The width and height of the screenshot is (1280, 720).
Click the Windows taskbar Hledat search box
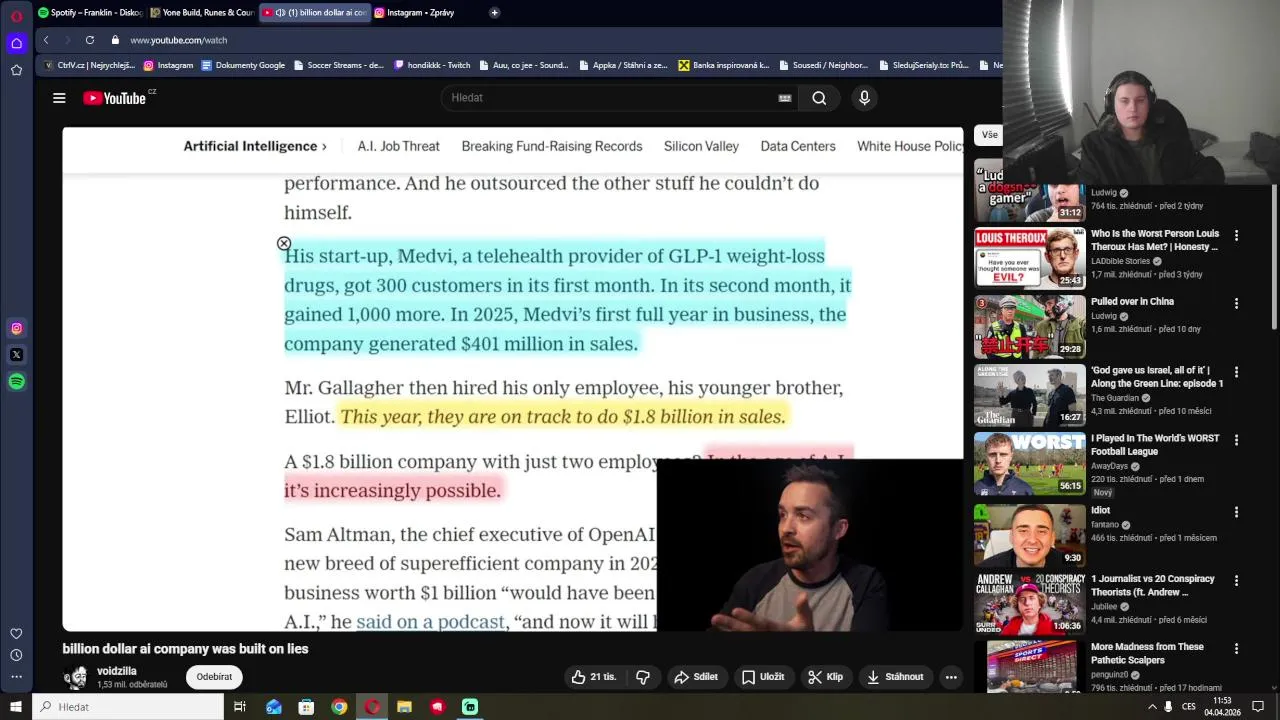128,707
